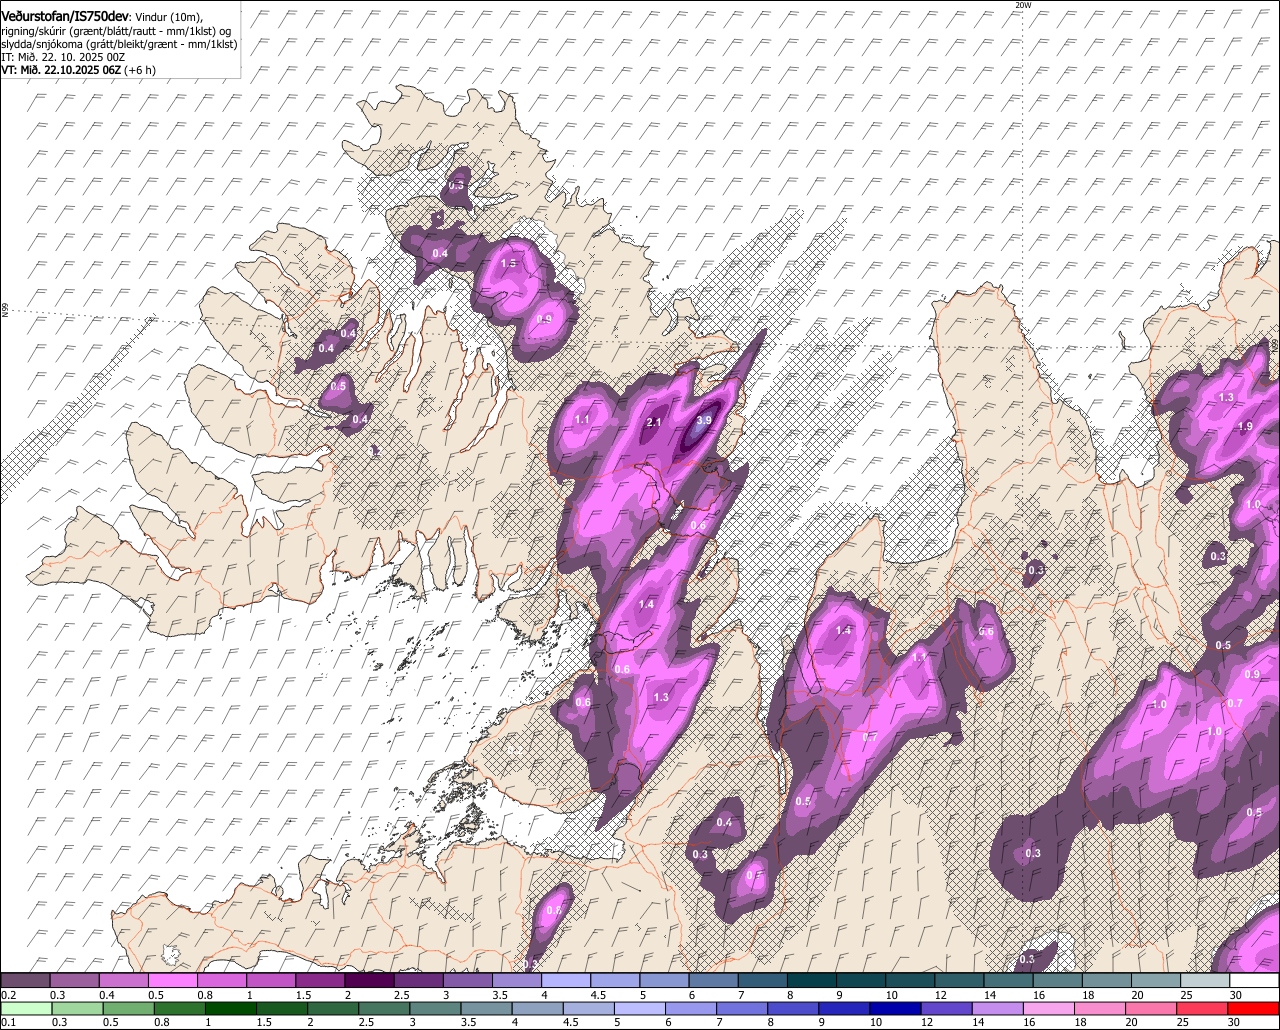1280x1030 pixels.
Task: Click the 0.4 label in the top legend row
Action: (x=107, y=995)
